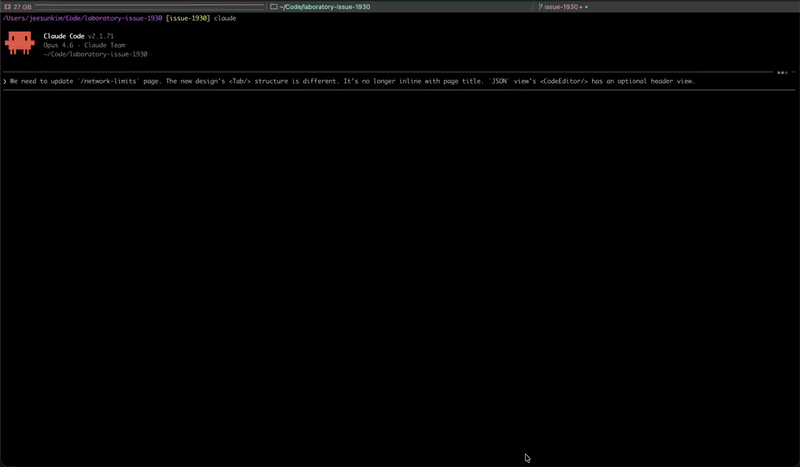Click the ~/Code/laboratory-issue-1930 window title
The image size is (800, 467).
tap(324, 6)
